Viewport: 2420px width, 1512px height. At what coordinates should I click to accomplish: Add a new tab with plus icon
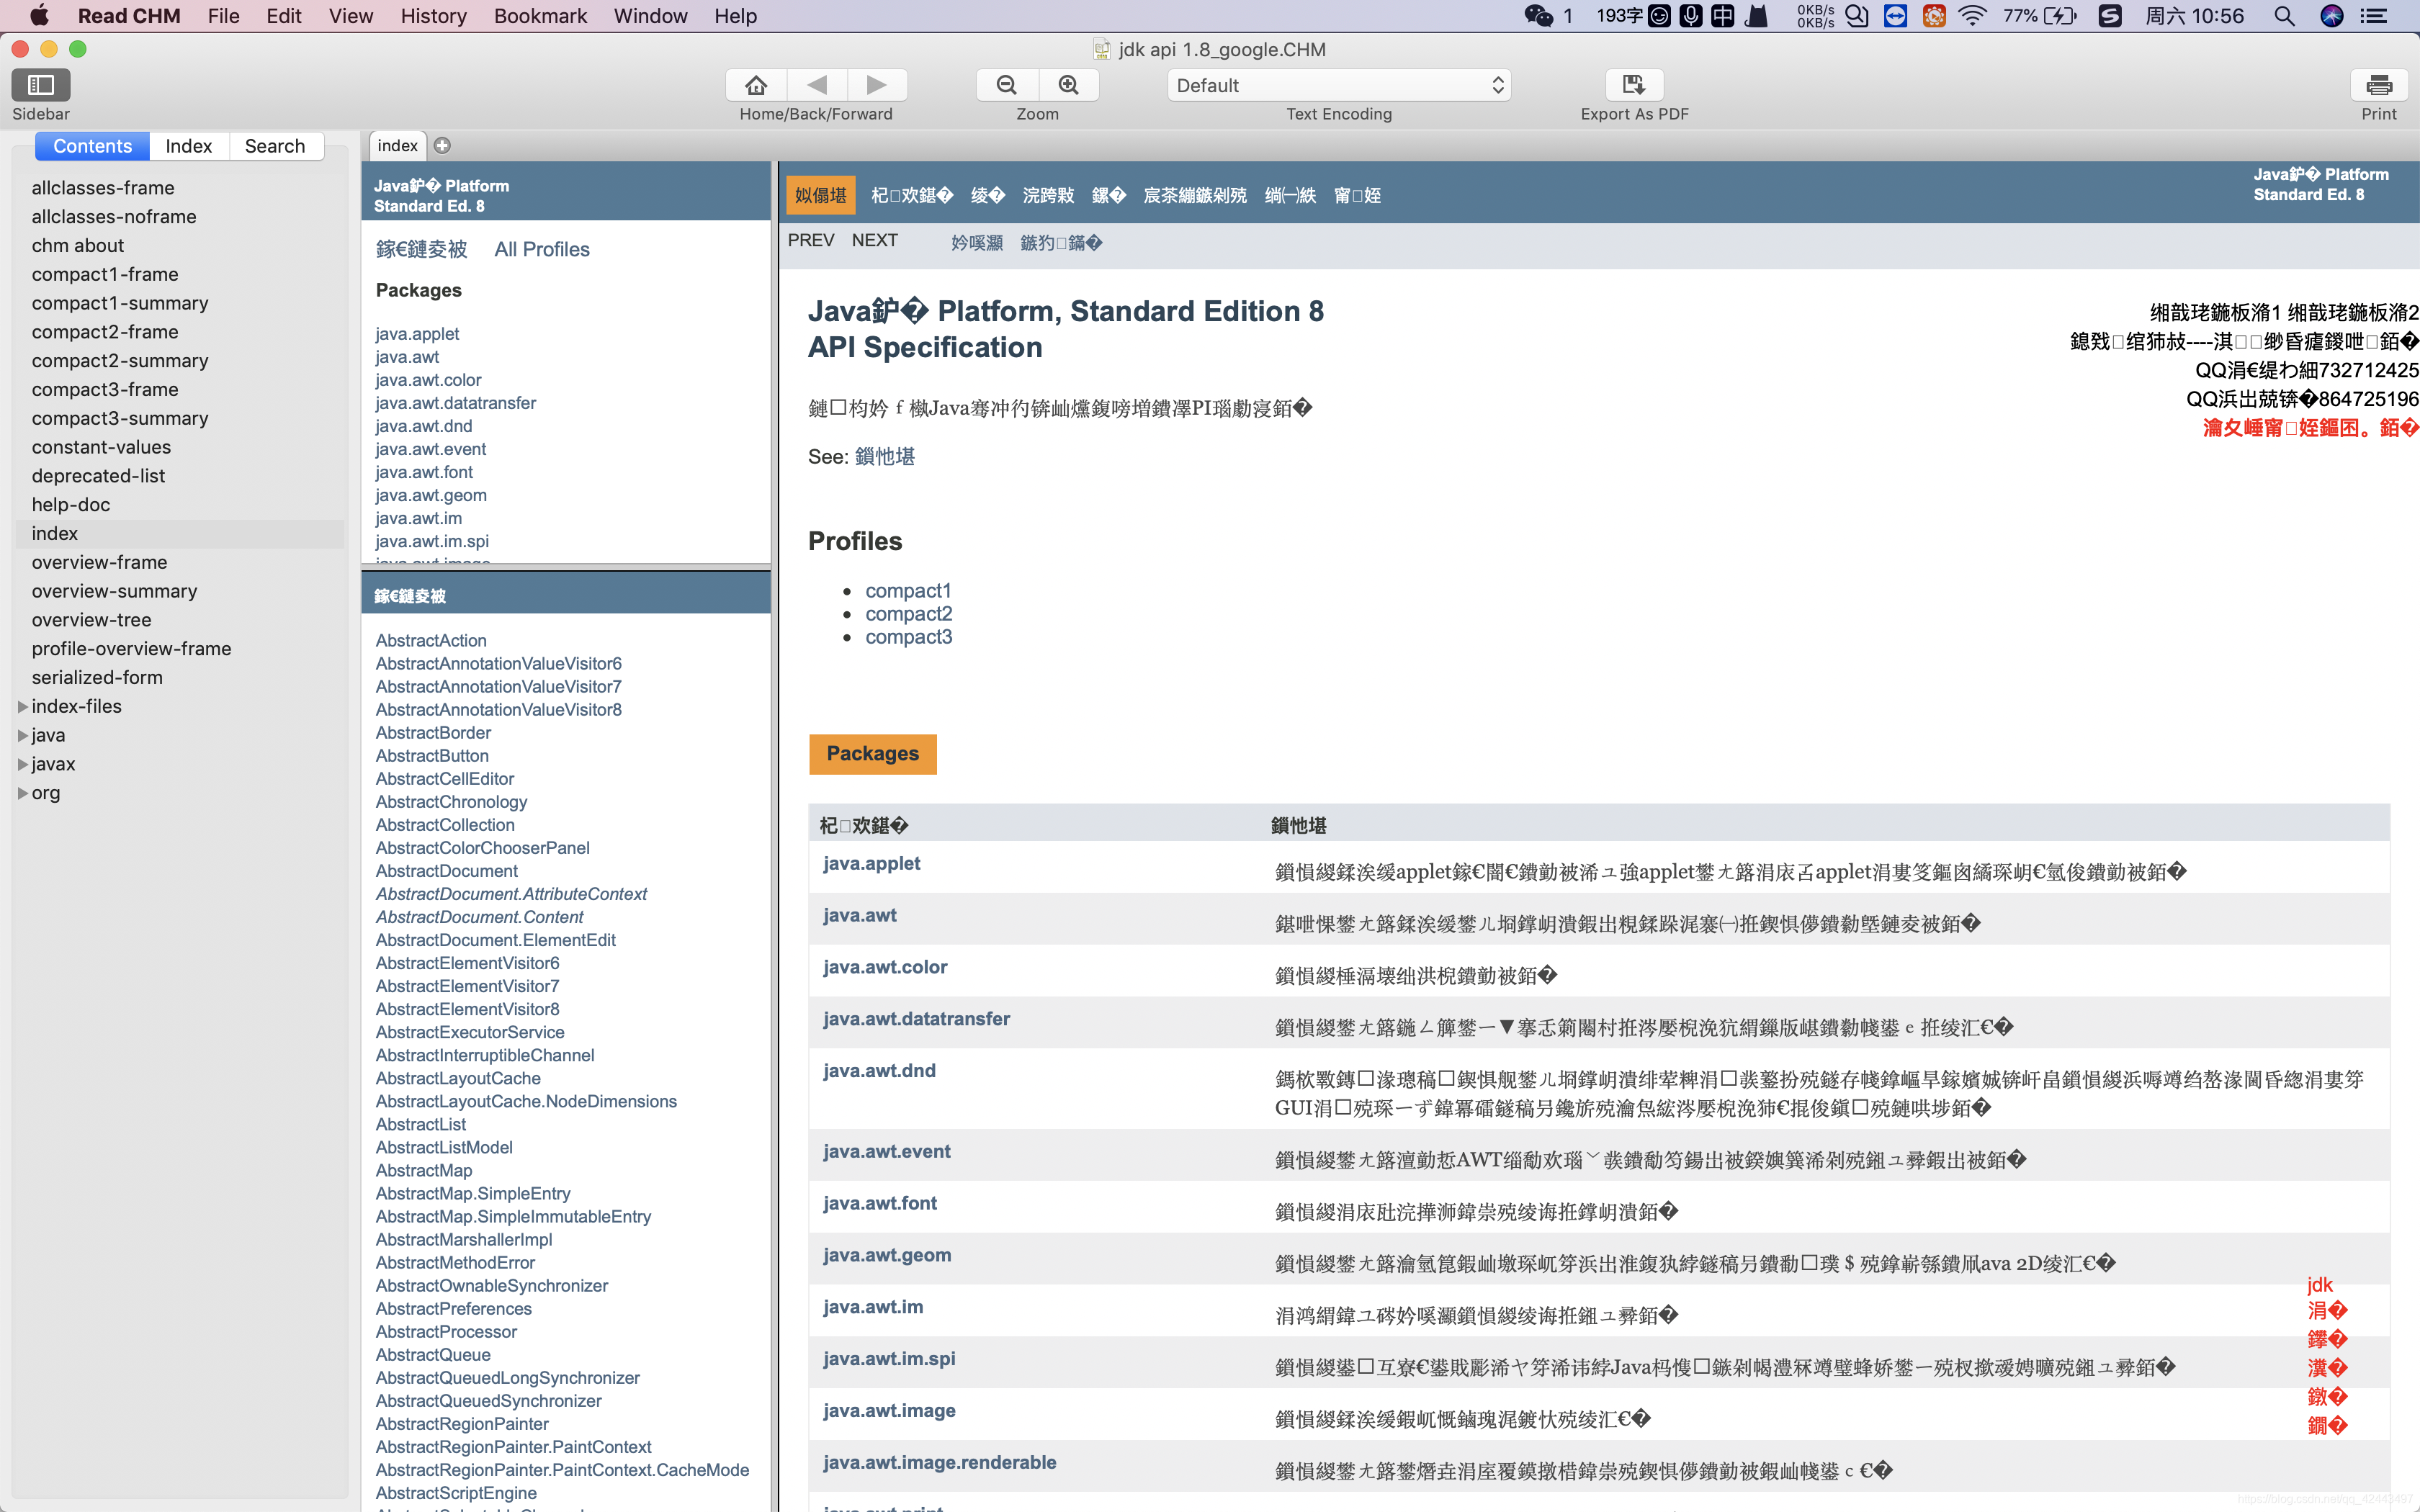click(442, 146)
